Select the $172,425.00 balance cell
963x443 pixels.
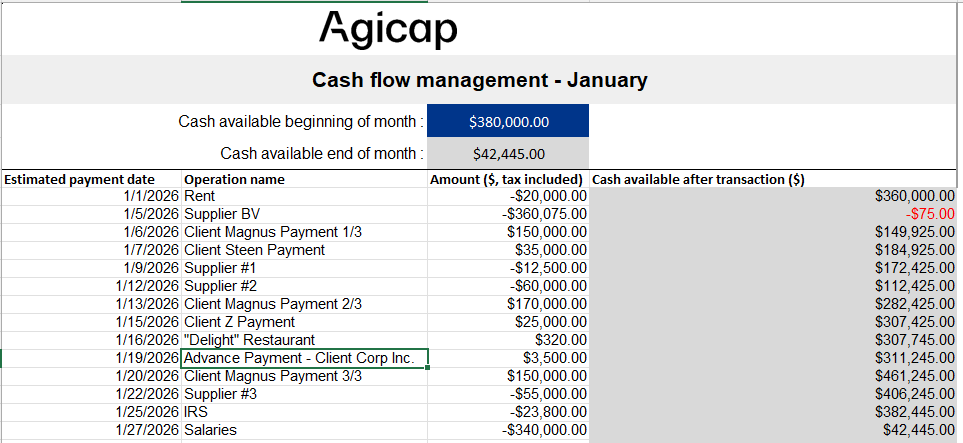[773, 268]
